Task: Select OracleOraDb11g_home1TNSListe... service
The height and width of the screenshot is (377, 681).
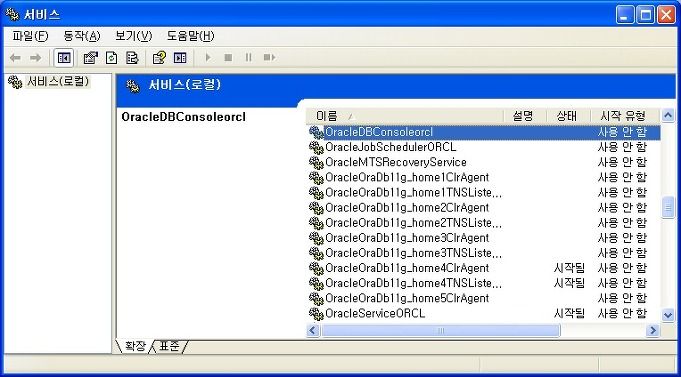Action: (x=413, y=193)
